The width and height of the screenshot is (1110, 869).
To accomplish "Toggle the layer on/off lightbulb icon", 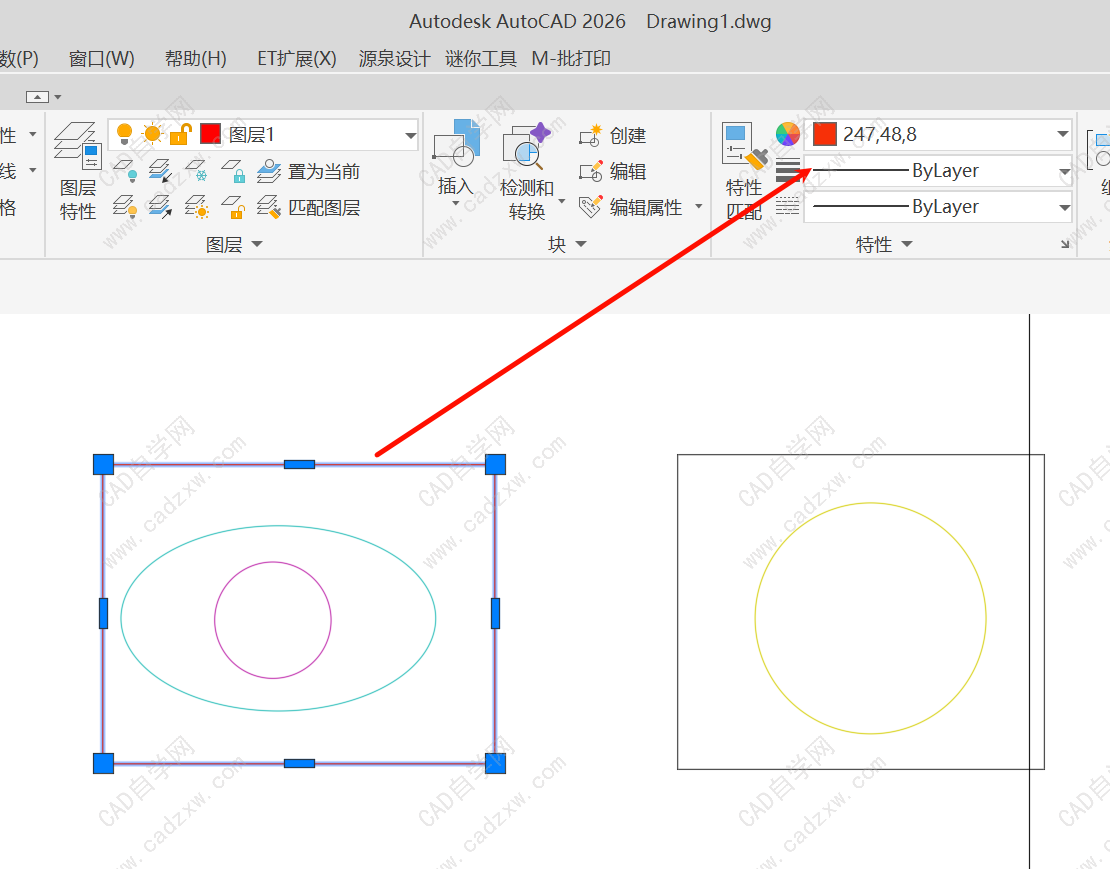I will [124, 134].
